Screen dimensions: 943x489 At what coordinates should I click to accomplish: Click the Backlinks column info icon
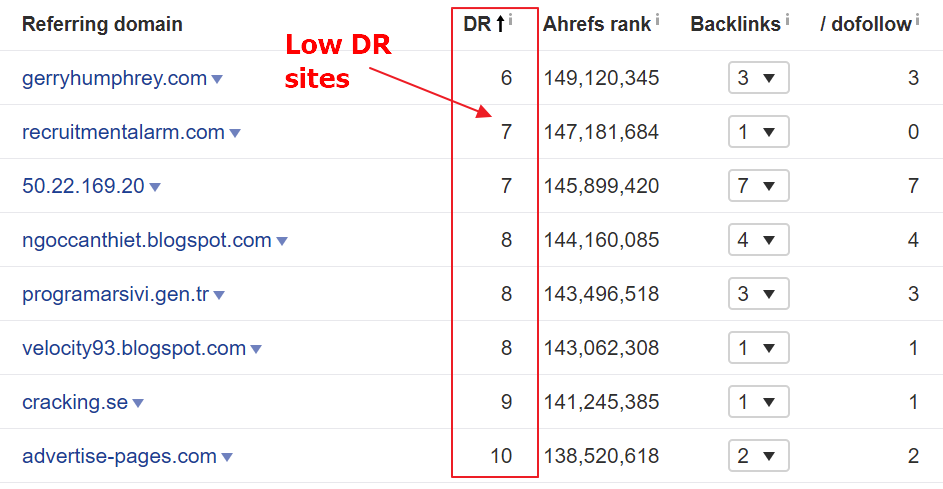pyautogui.click(x=787, y=19)
